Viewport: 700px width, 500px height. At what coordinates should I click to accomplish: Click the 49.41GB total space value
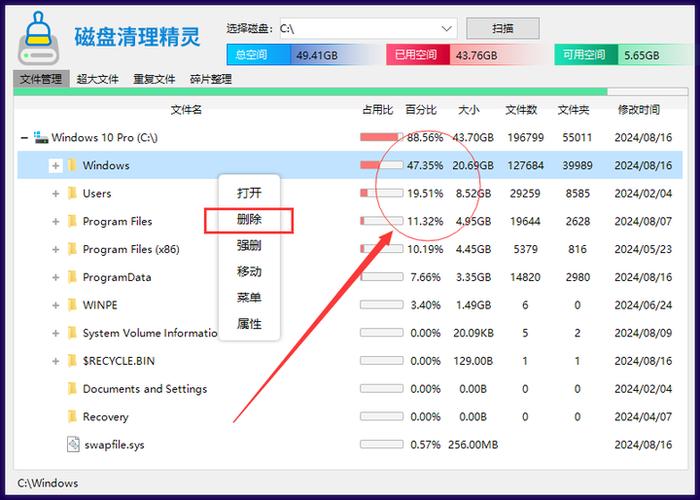(317, 55)
